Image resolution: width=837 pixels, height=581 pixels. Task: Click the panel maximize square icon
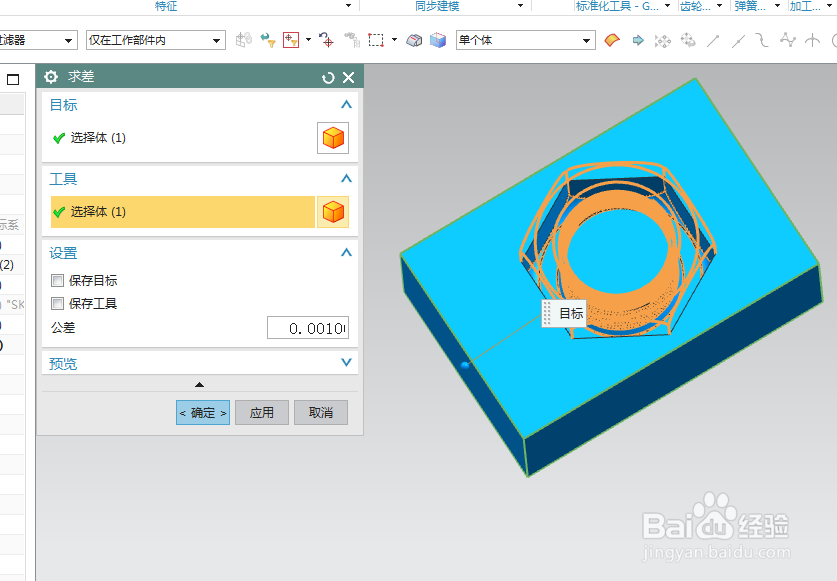13,80
